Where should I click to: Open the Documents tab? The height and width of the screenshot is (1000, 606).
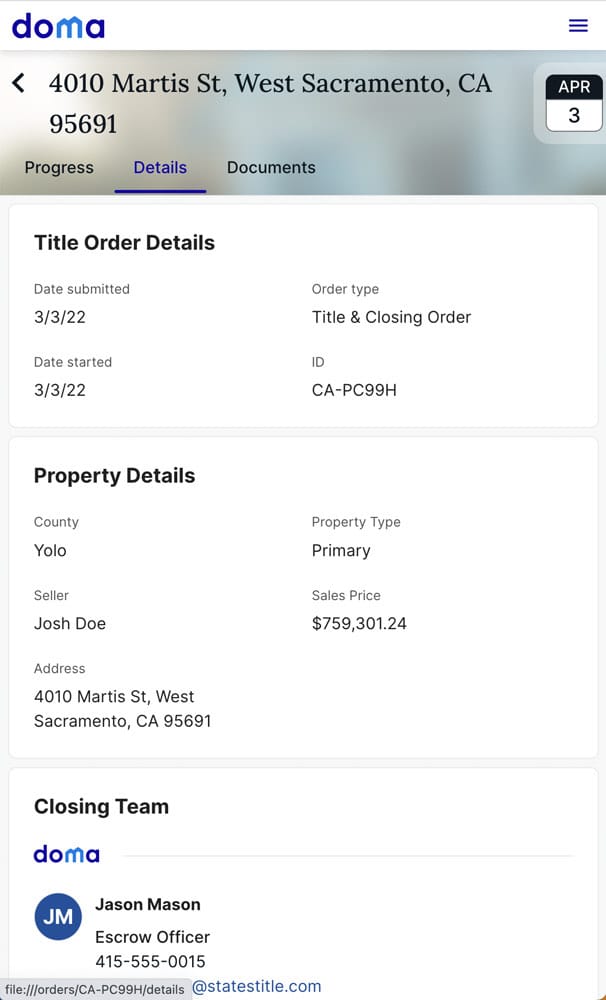coord(271,168)
